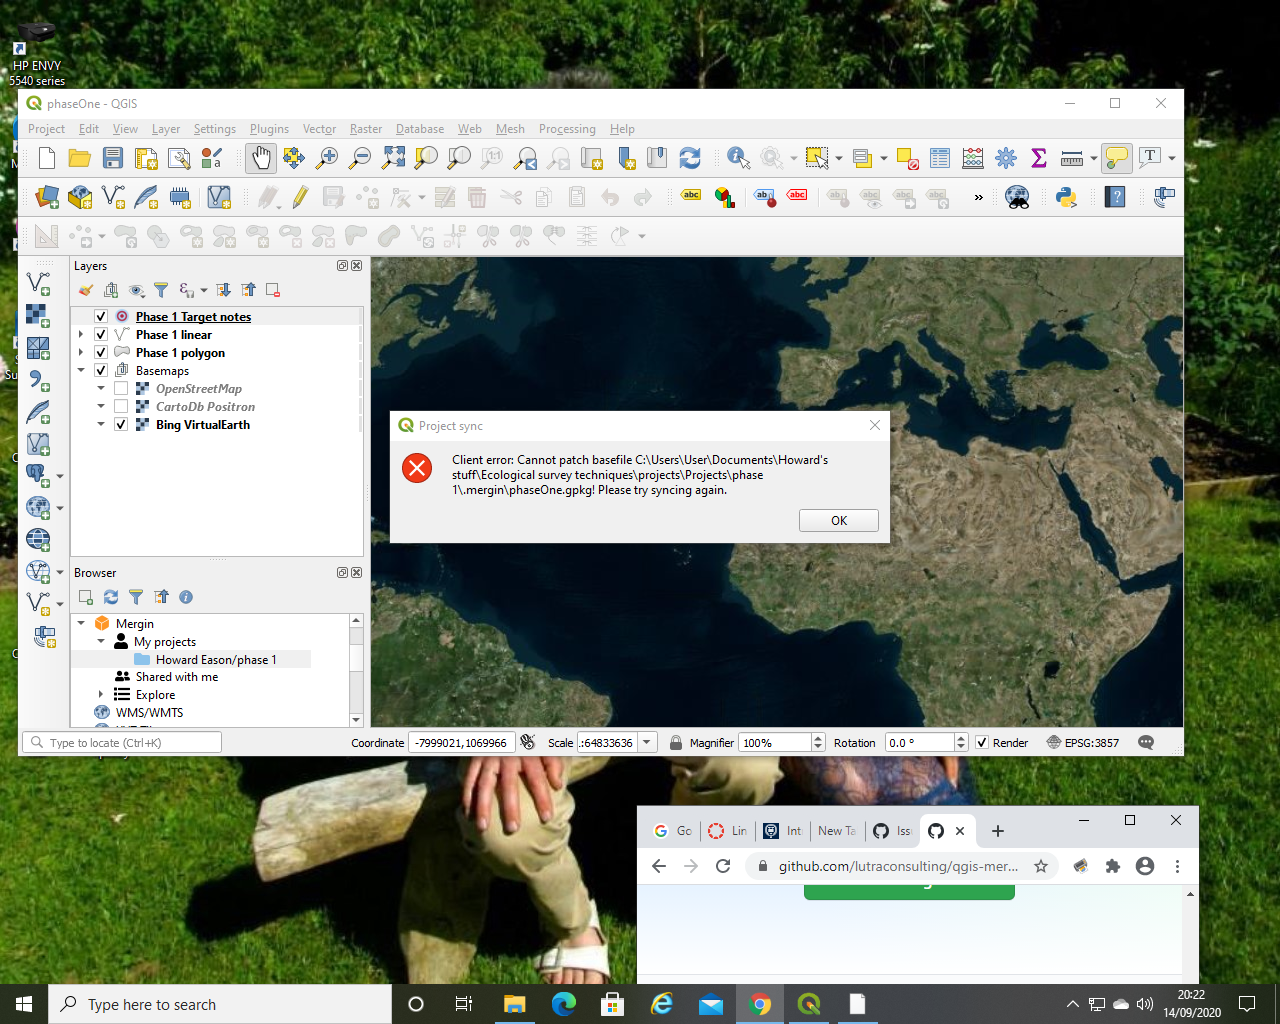
Task: Uncheck the Bing VirtualEarth layer
Action: coord(121,424)
